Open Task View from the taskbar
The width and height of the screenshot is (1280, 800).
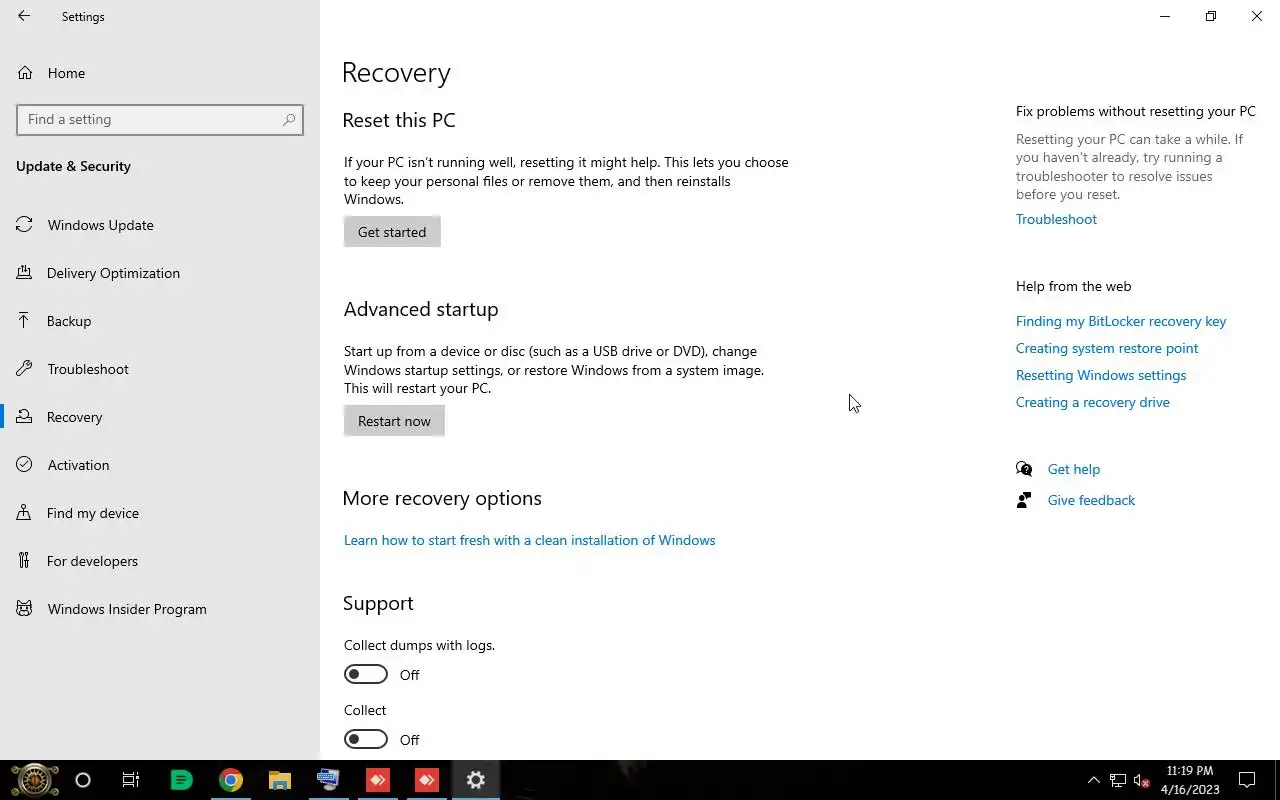point(131,780)
